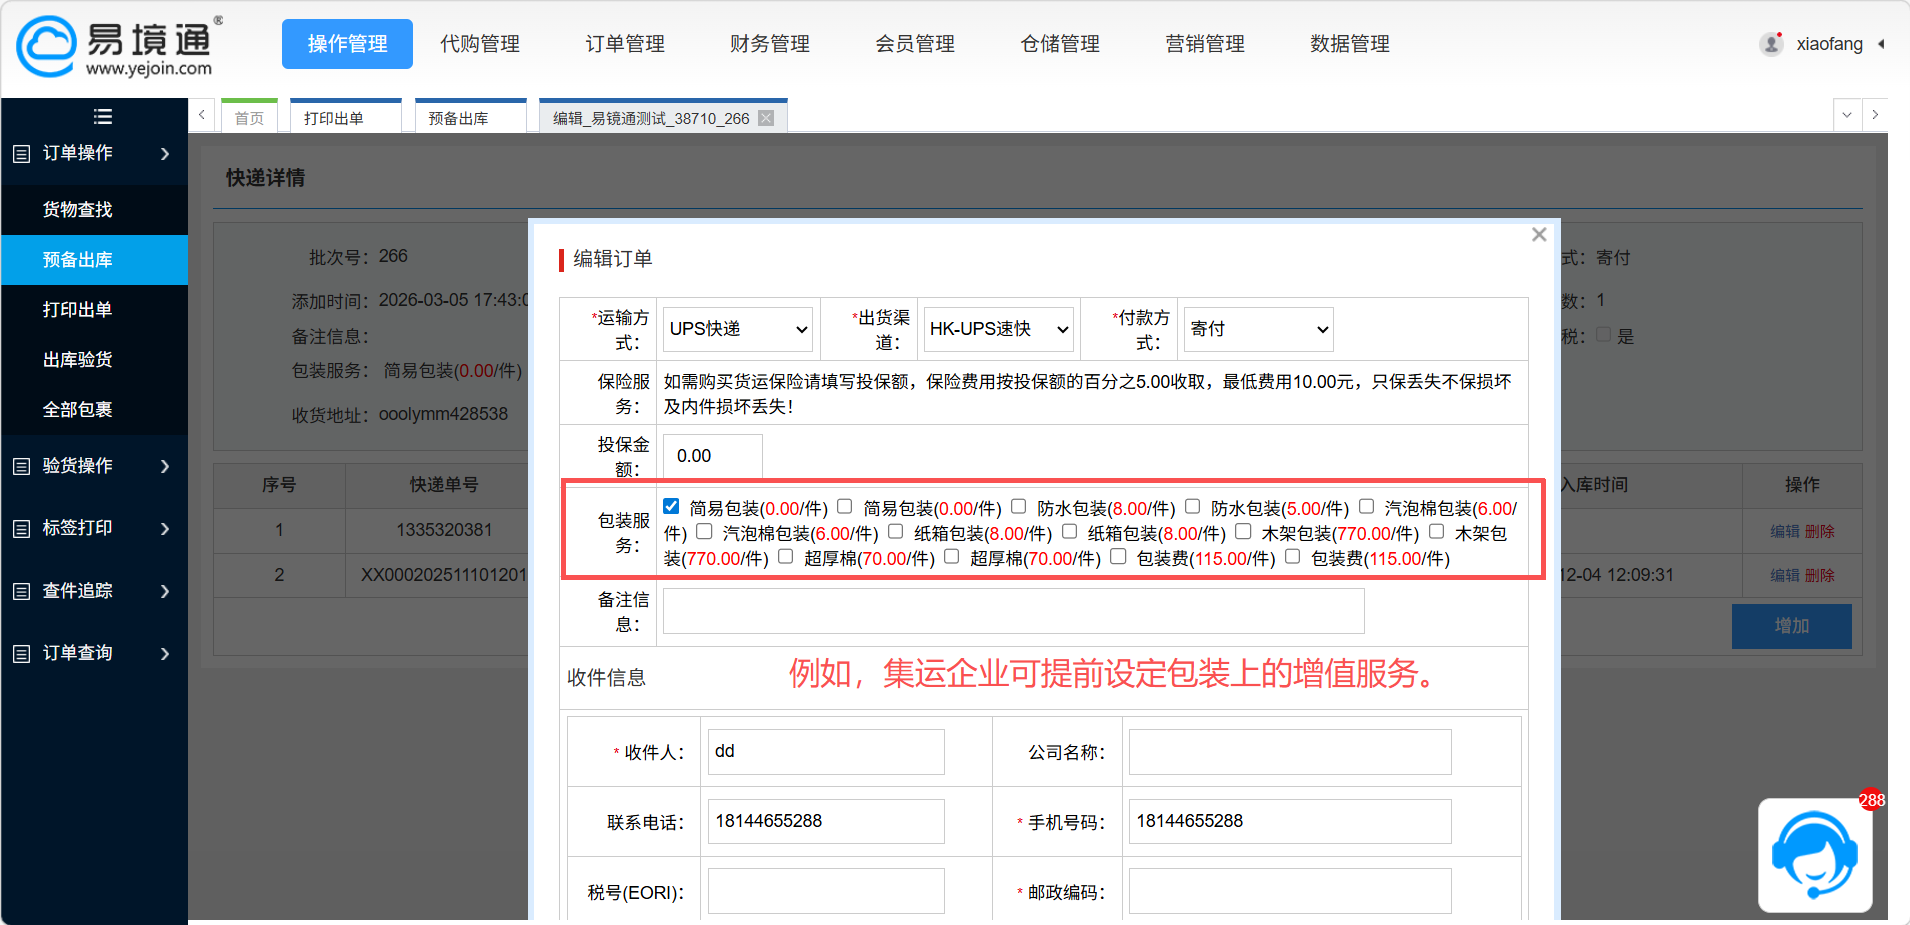Switch to the 首页 tab
This screenshot has height=925, width=1910.
[249, 117]
